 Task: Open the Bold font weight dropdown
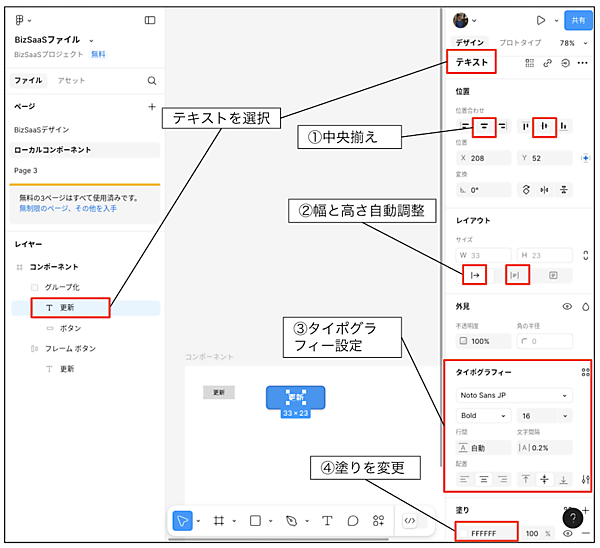(x=482, y=415)
